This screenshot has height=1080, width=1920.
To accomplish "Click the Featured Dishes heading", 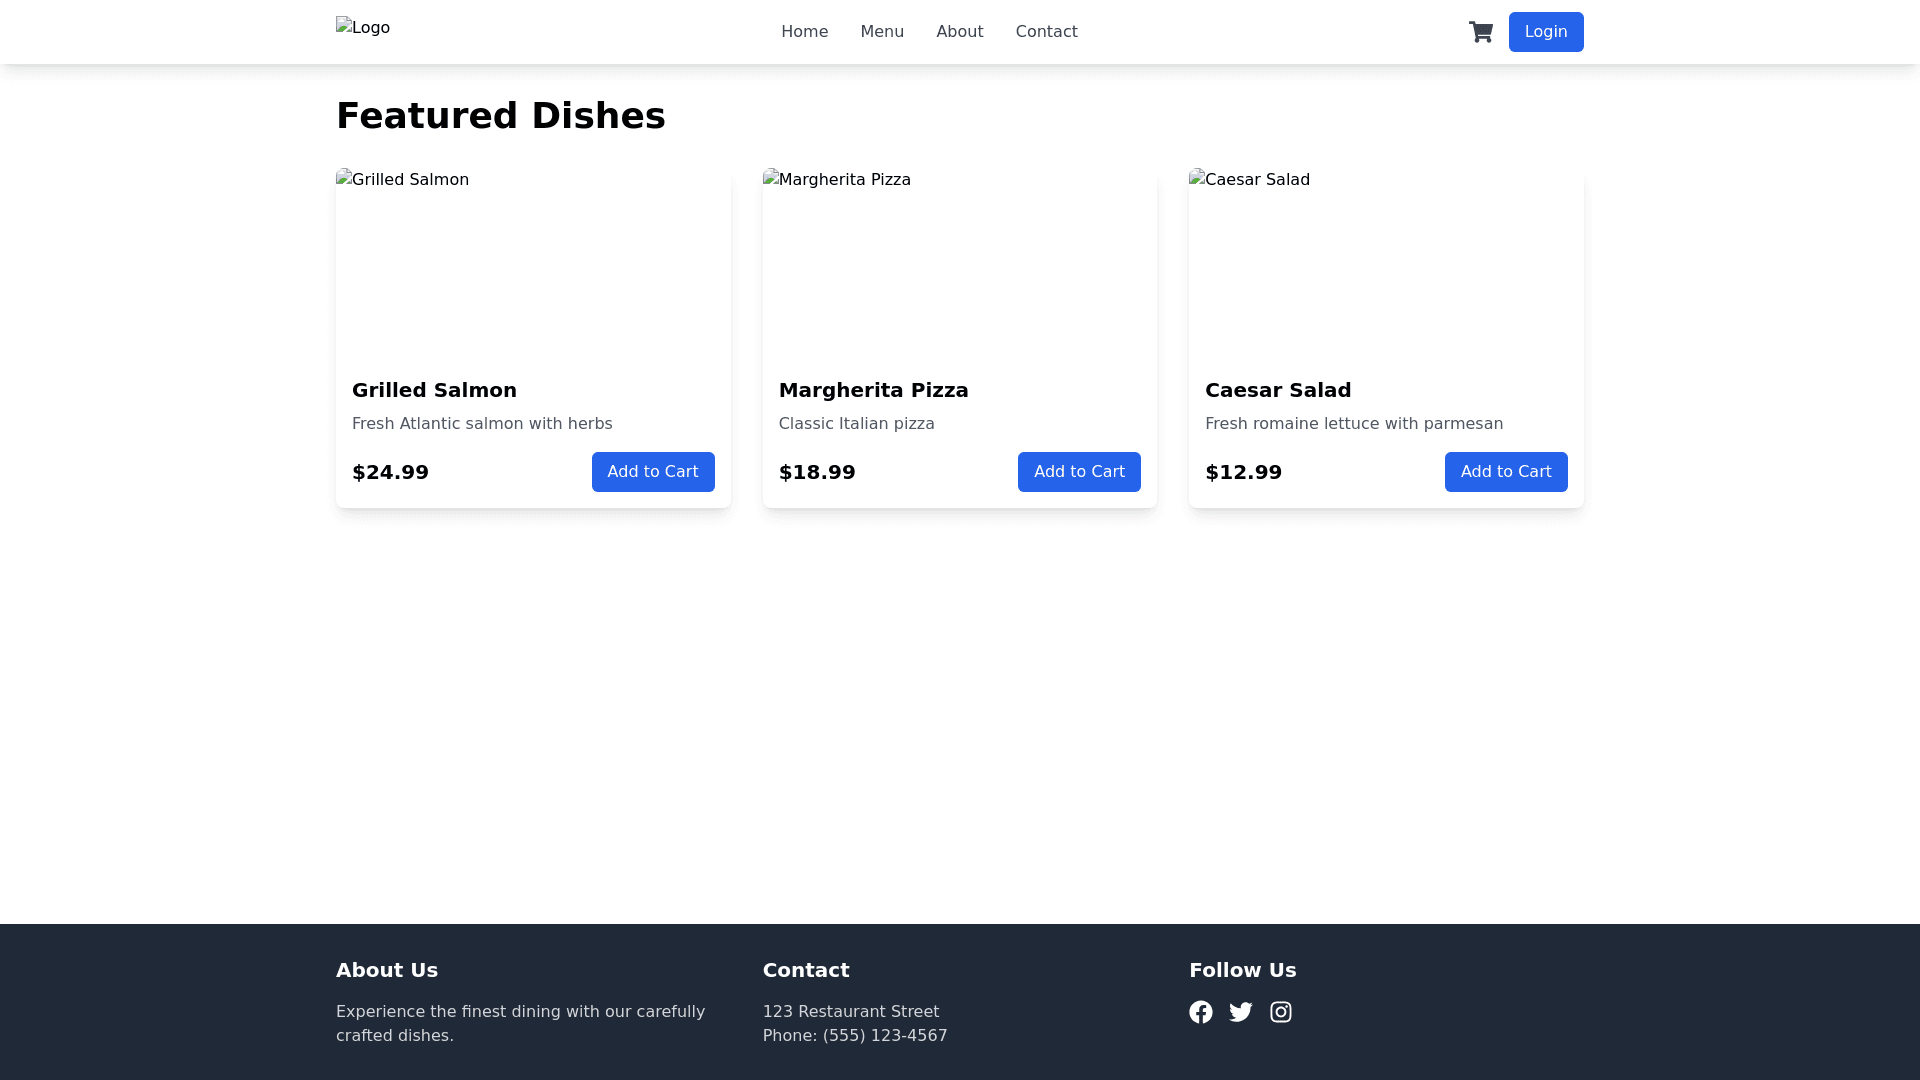I will click(501, 115).
